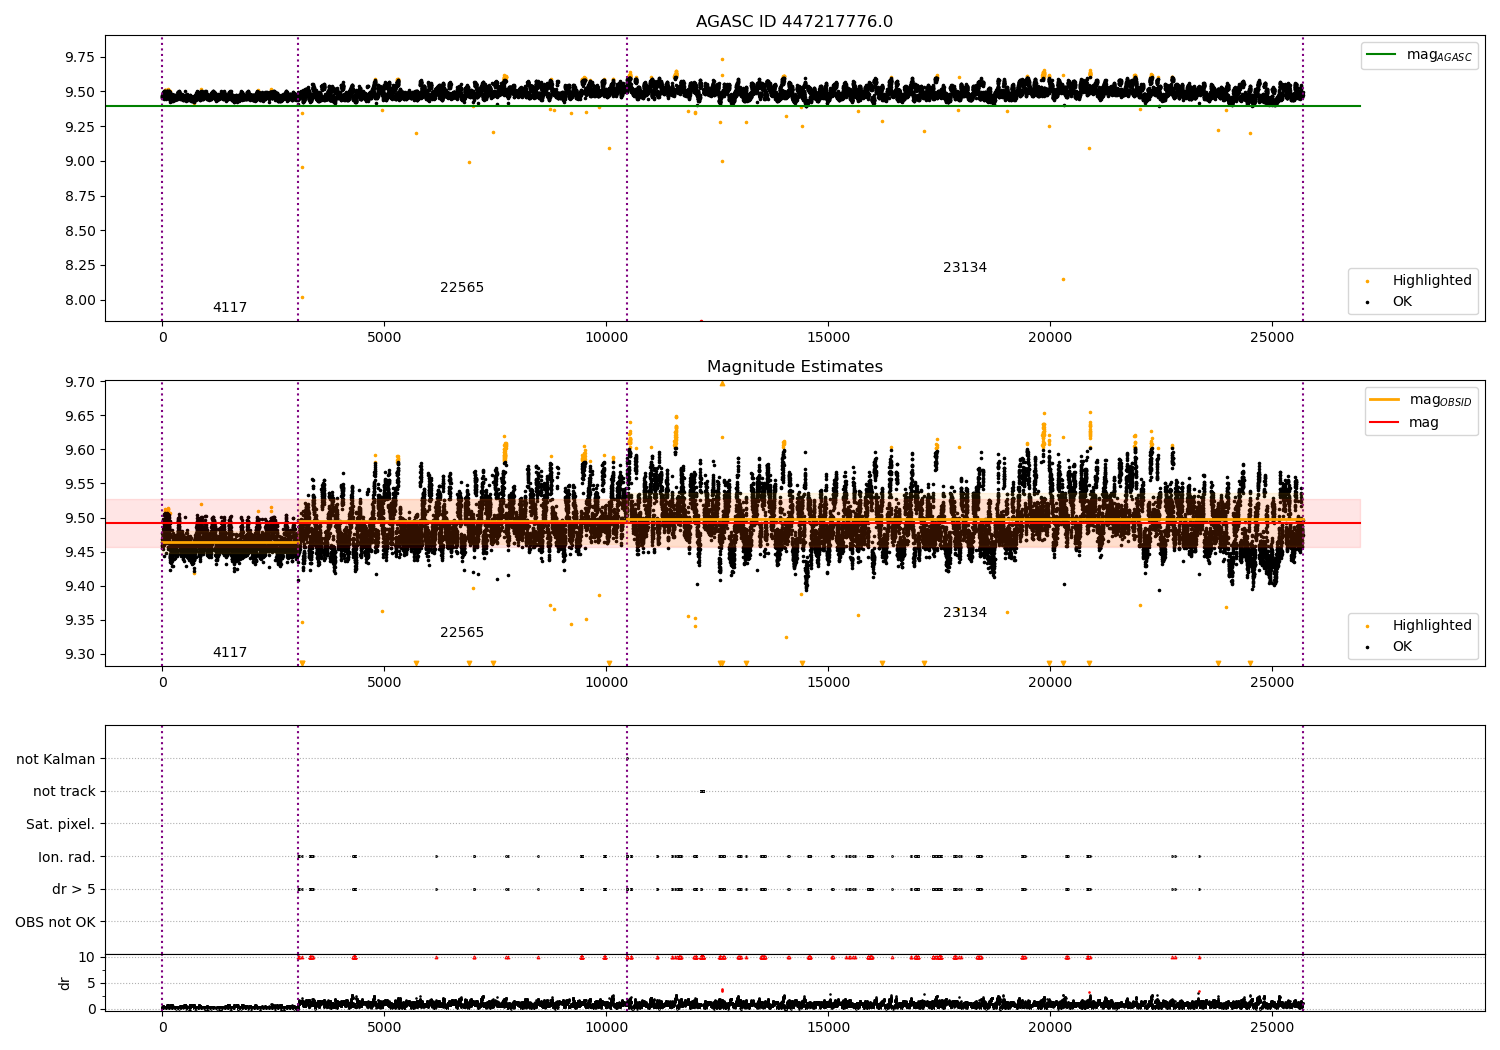Click the '15000' x-tick under Magnitude Estimates panel
The height and width of the screenshot is (1050, 1500).
tap(827, 683)
